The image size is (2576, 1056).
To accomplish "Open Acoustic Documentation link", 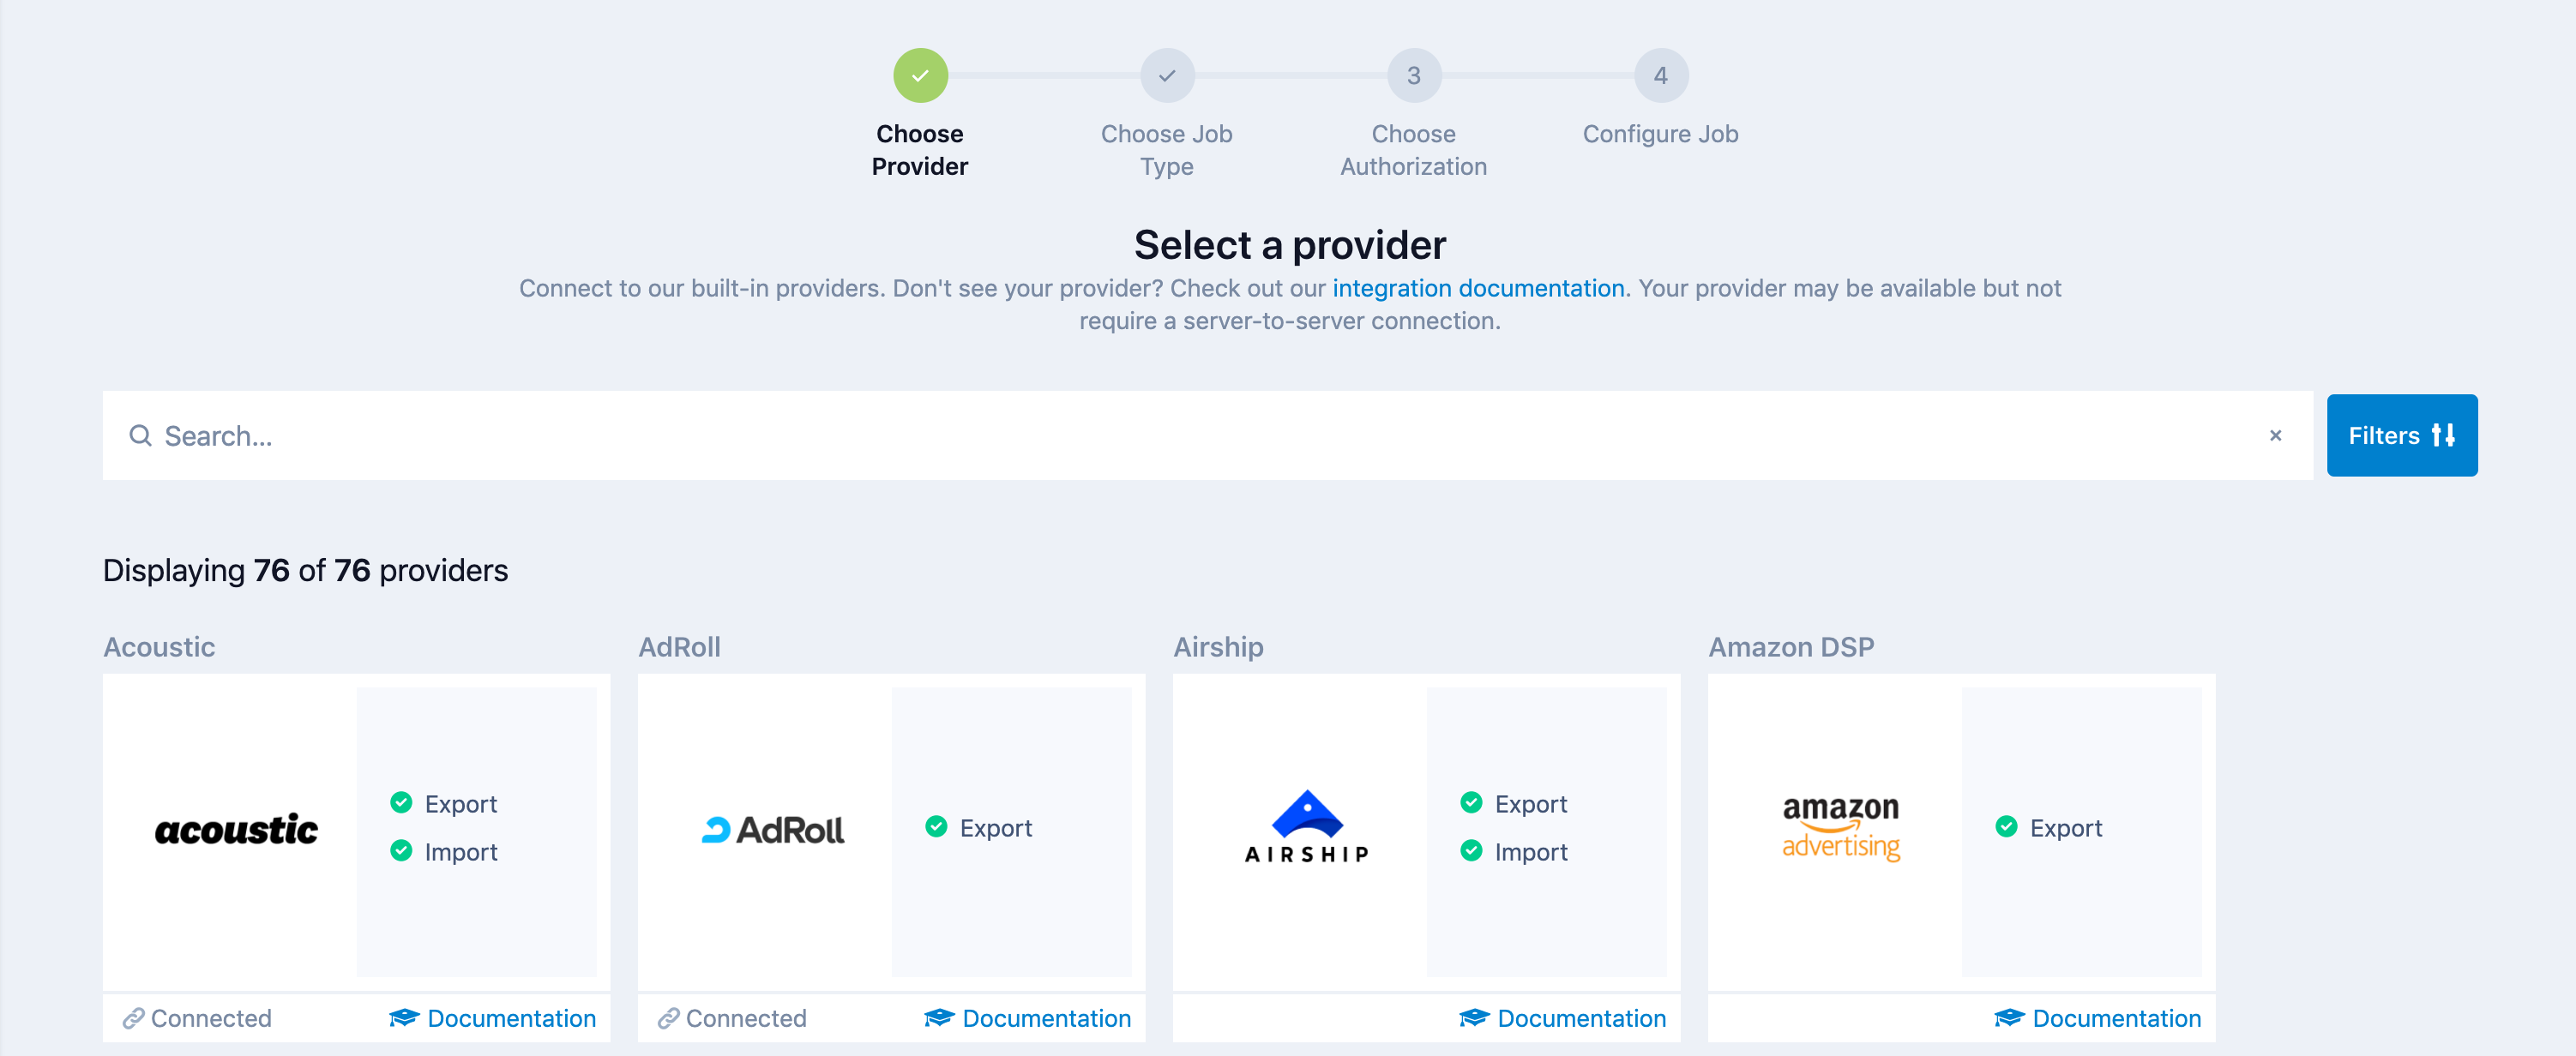I will click(x=511, y=1019).
